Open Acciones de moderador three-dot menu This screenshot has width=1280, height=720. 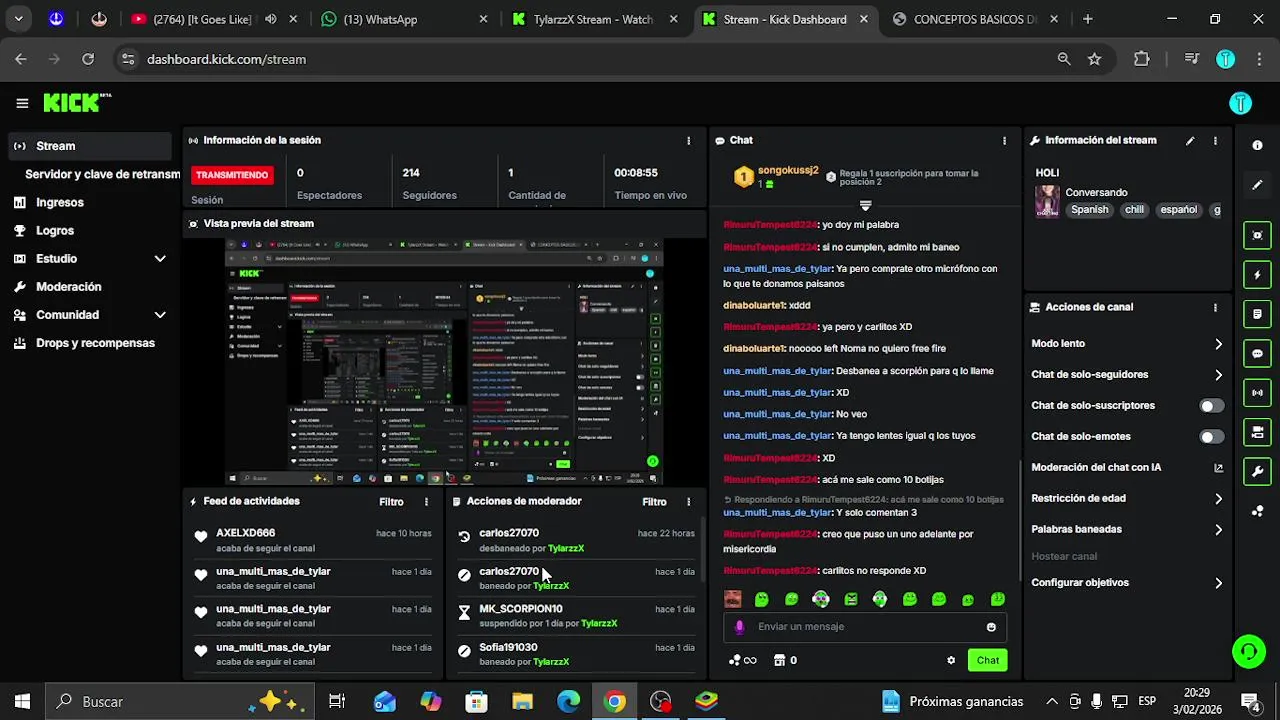click(688, 502)
